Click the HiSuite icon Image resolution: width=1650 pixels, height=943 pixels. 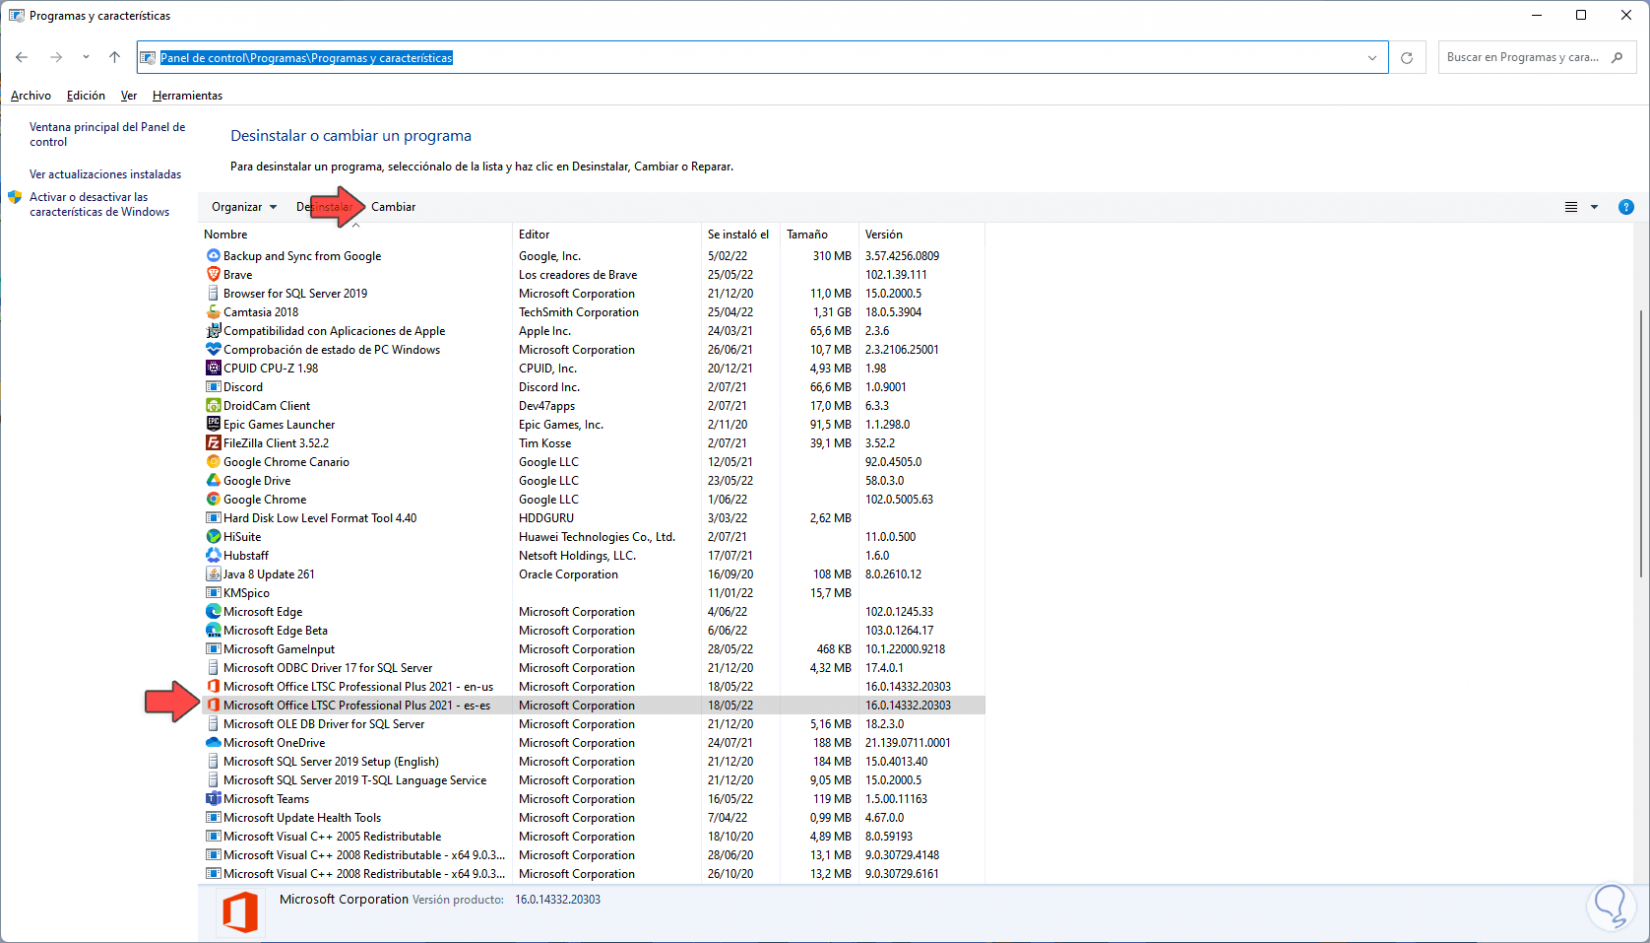(213, 537)
